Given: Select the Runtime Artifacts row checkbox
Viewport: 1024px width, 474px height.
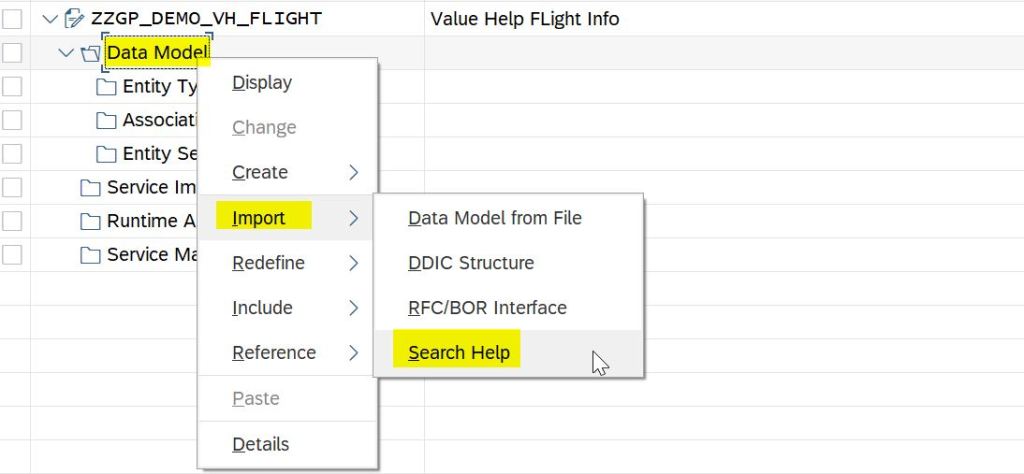Looking at the screenshot, I should click(12, 221).
